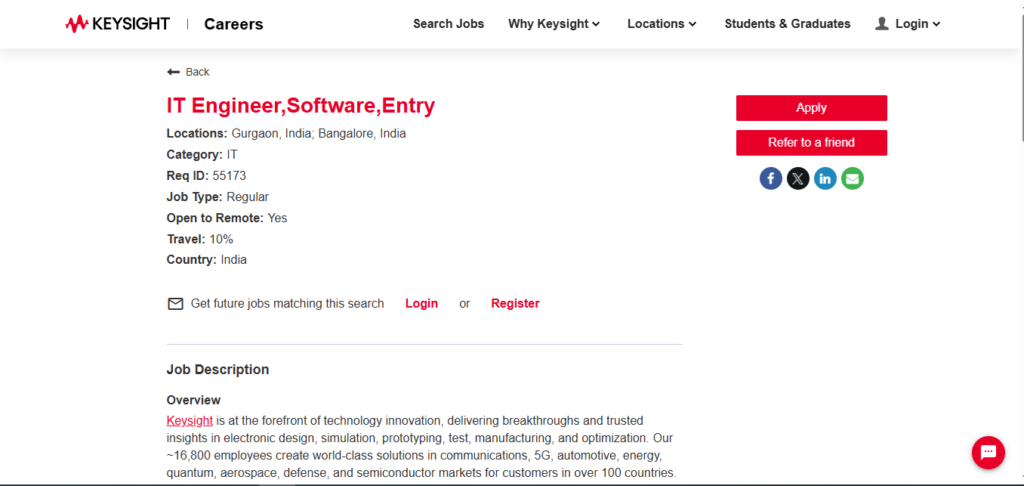
Task: Click the Keysight logo
Action: pyautogui.click(x=118, y=24)
